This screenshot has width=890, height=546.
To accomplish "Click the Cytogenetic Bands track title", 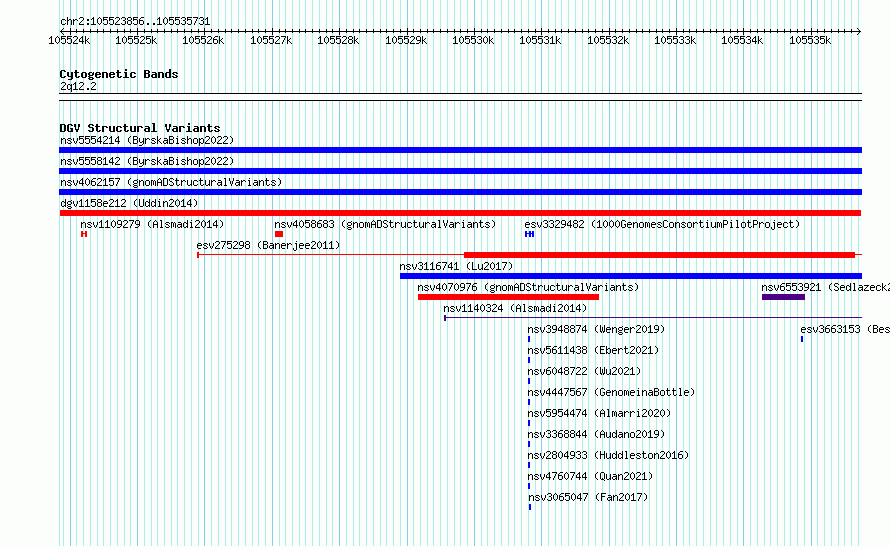I will (119, 74).
